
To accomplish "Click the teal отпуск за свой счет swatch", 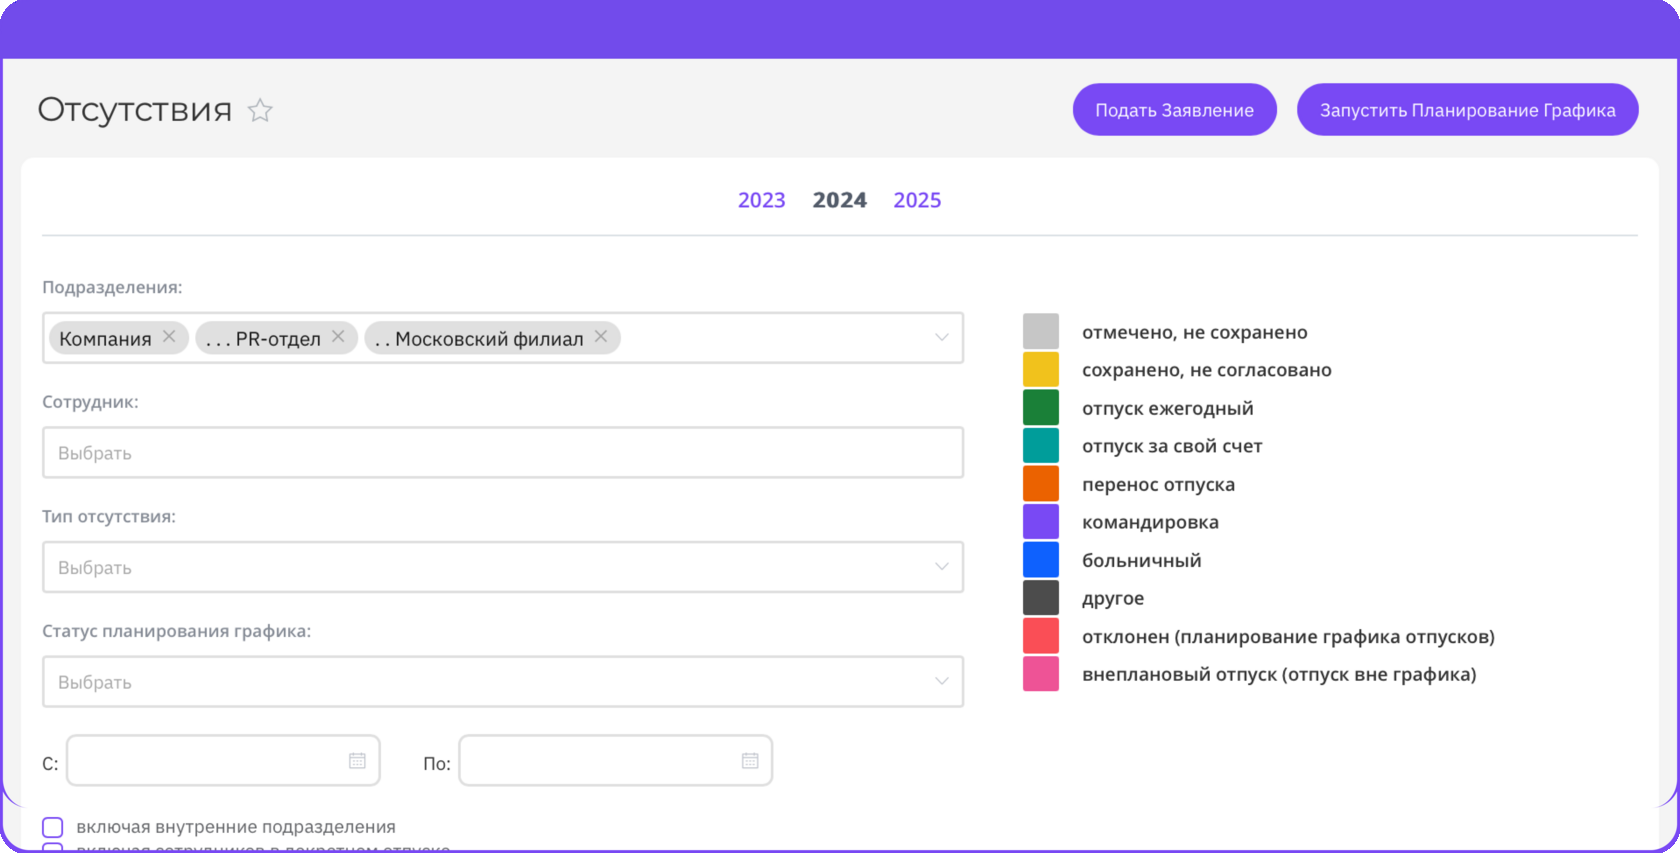I will coord(1041,445).
